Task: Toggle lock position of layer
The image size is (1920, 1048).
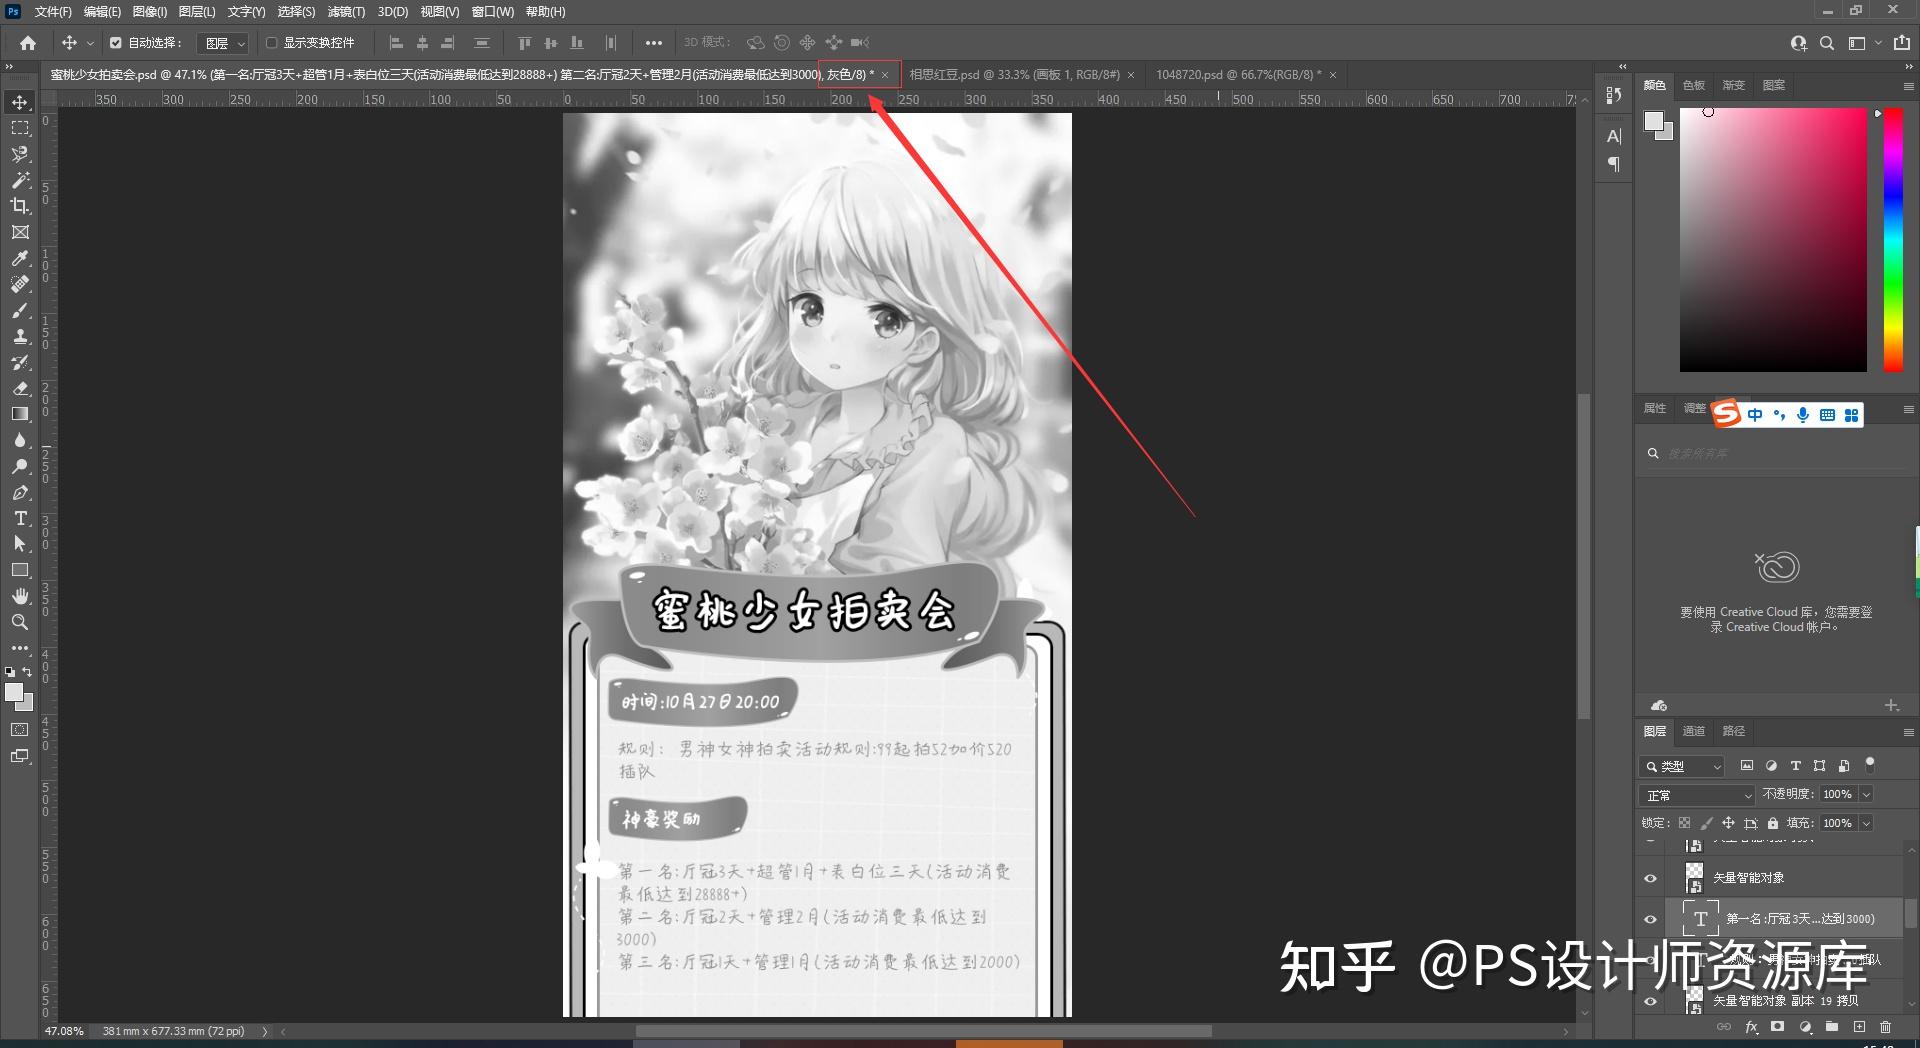Action: click(x=1728, y=823)
